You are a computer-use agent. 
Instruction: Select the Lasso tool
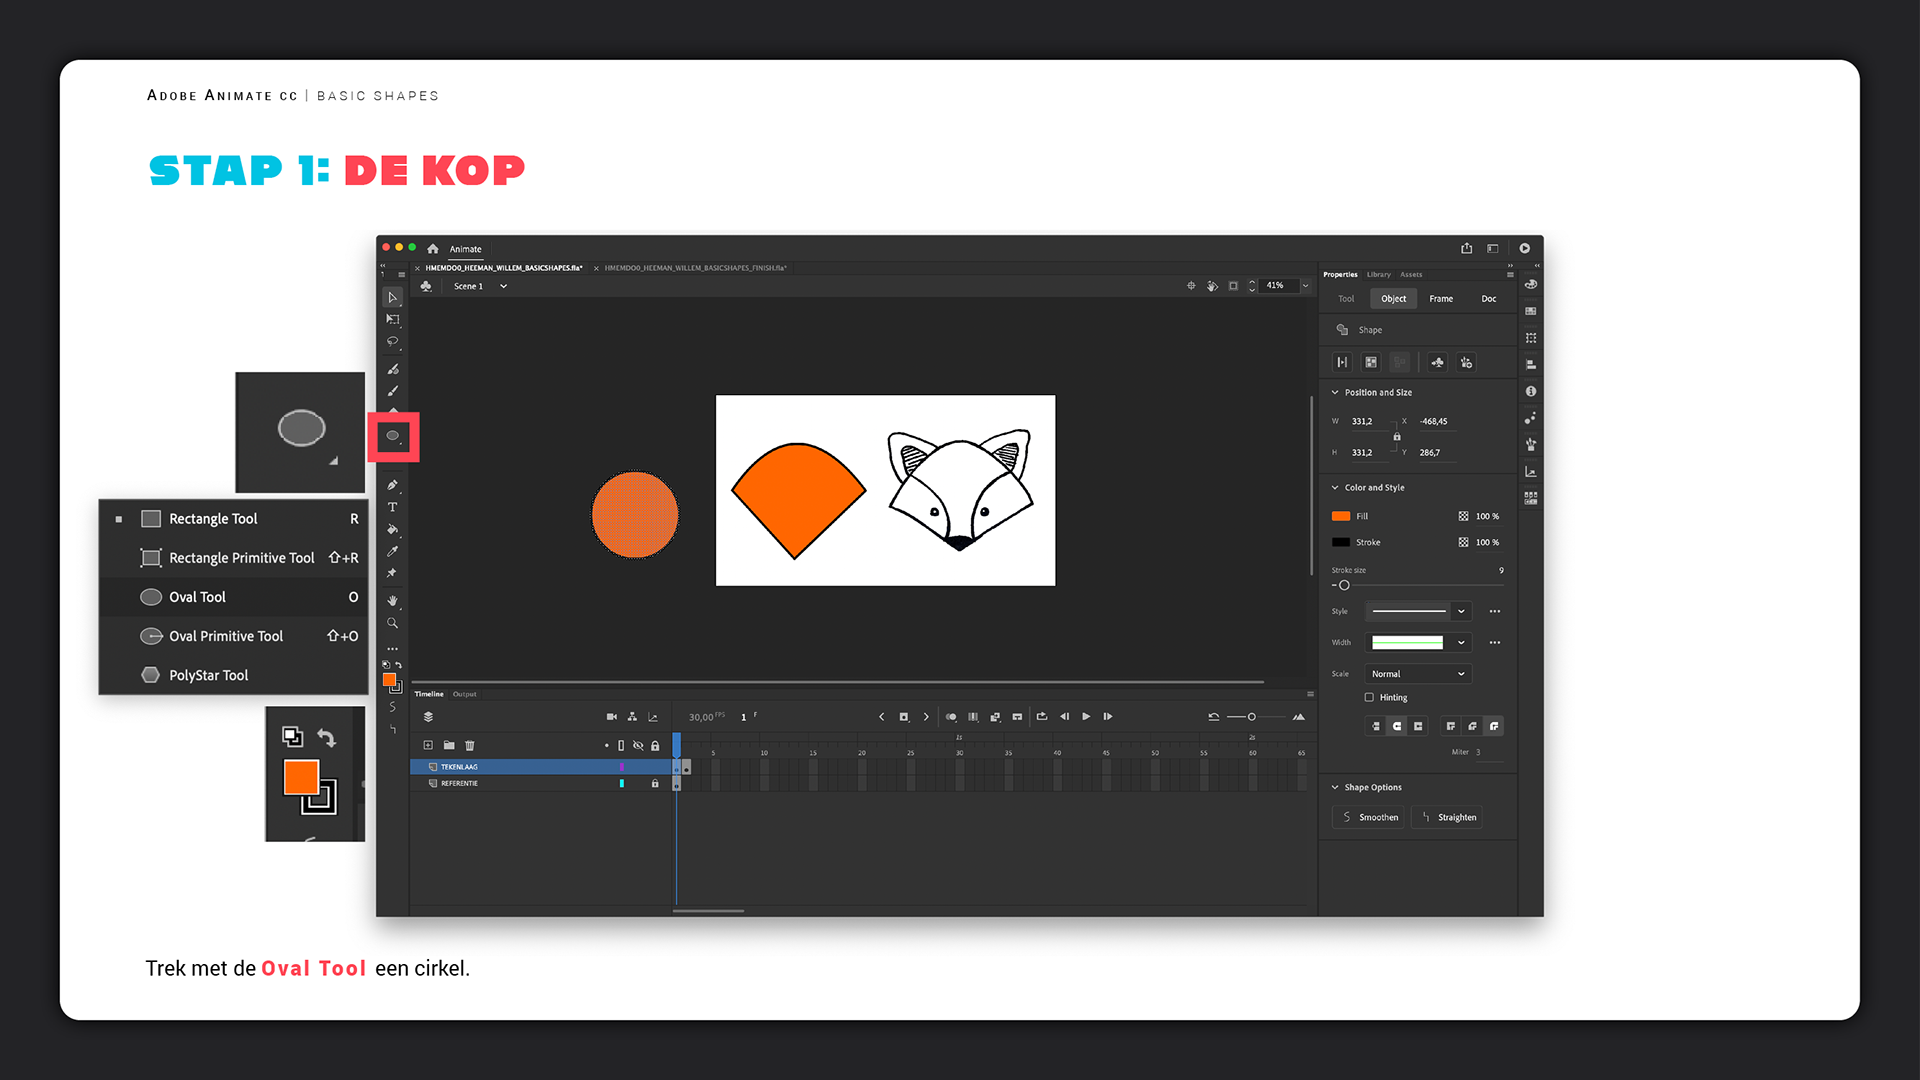pyautogui.click(x=393, y=342)
